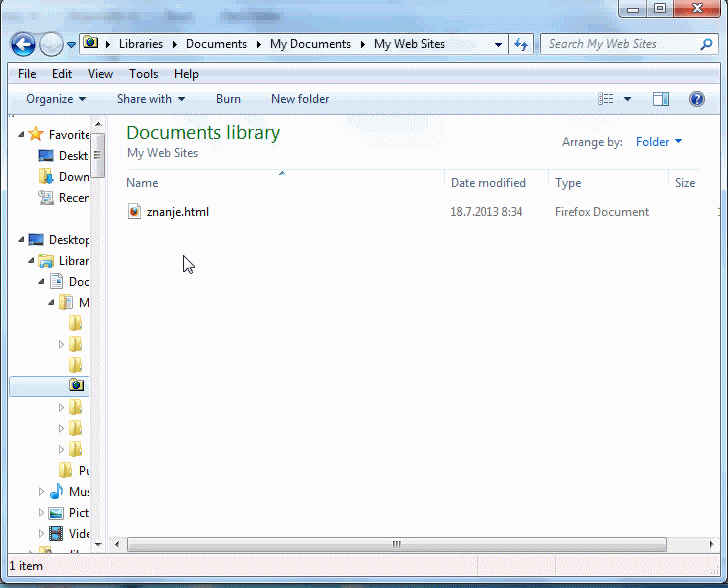The image size is (728, 588).
Task: Click the Change your view icon
Action: tap(606, 99)
